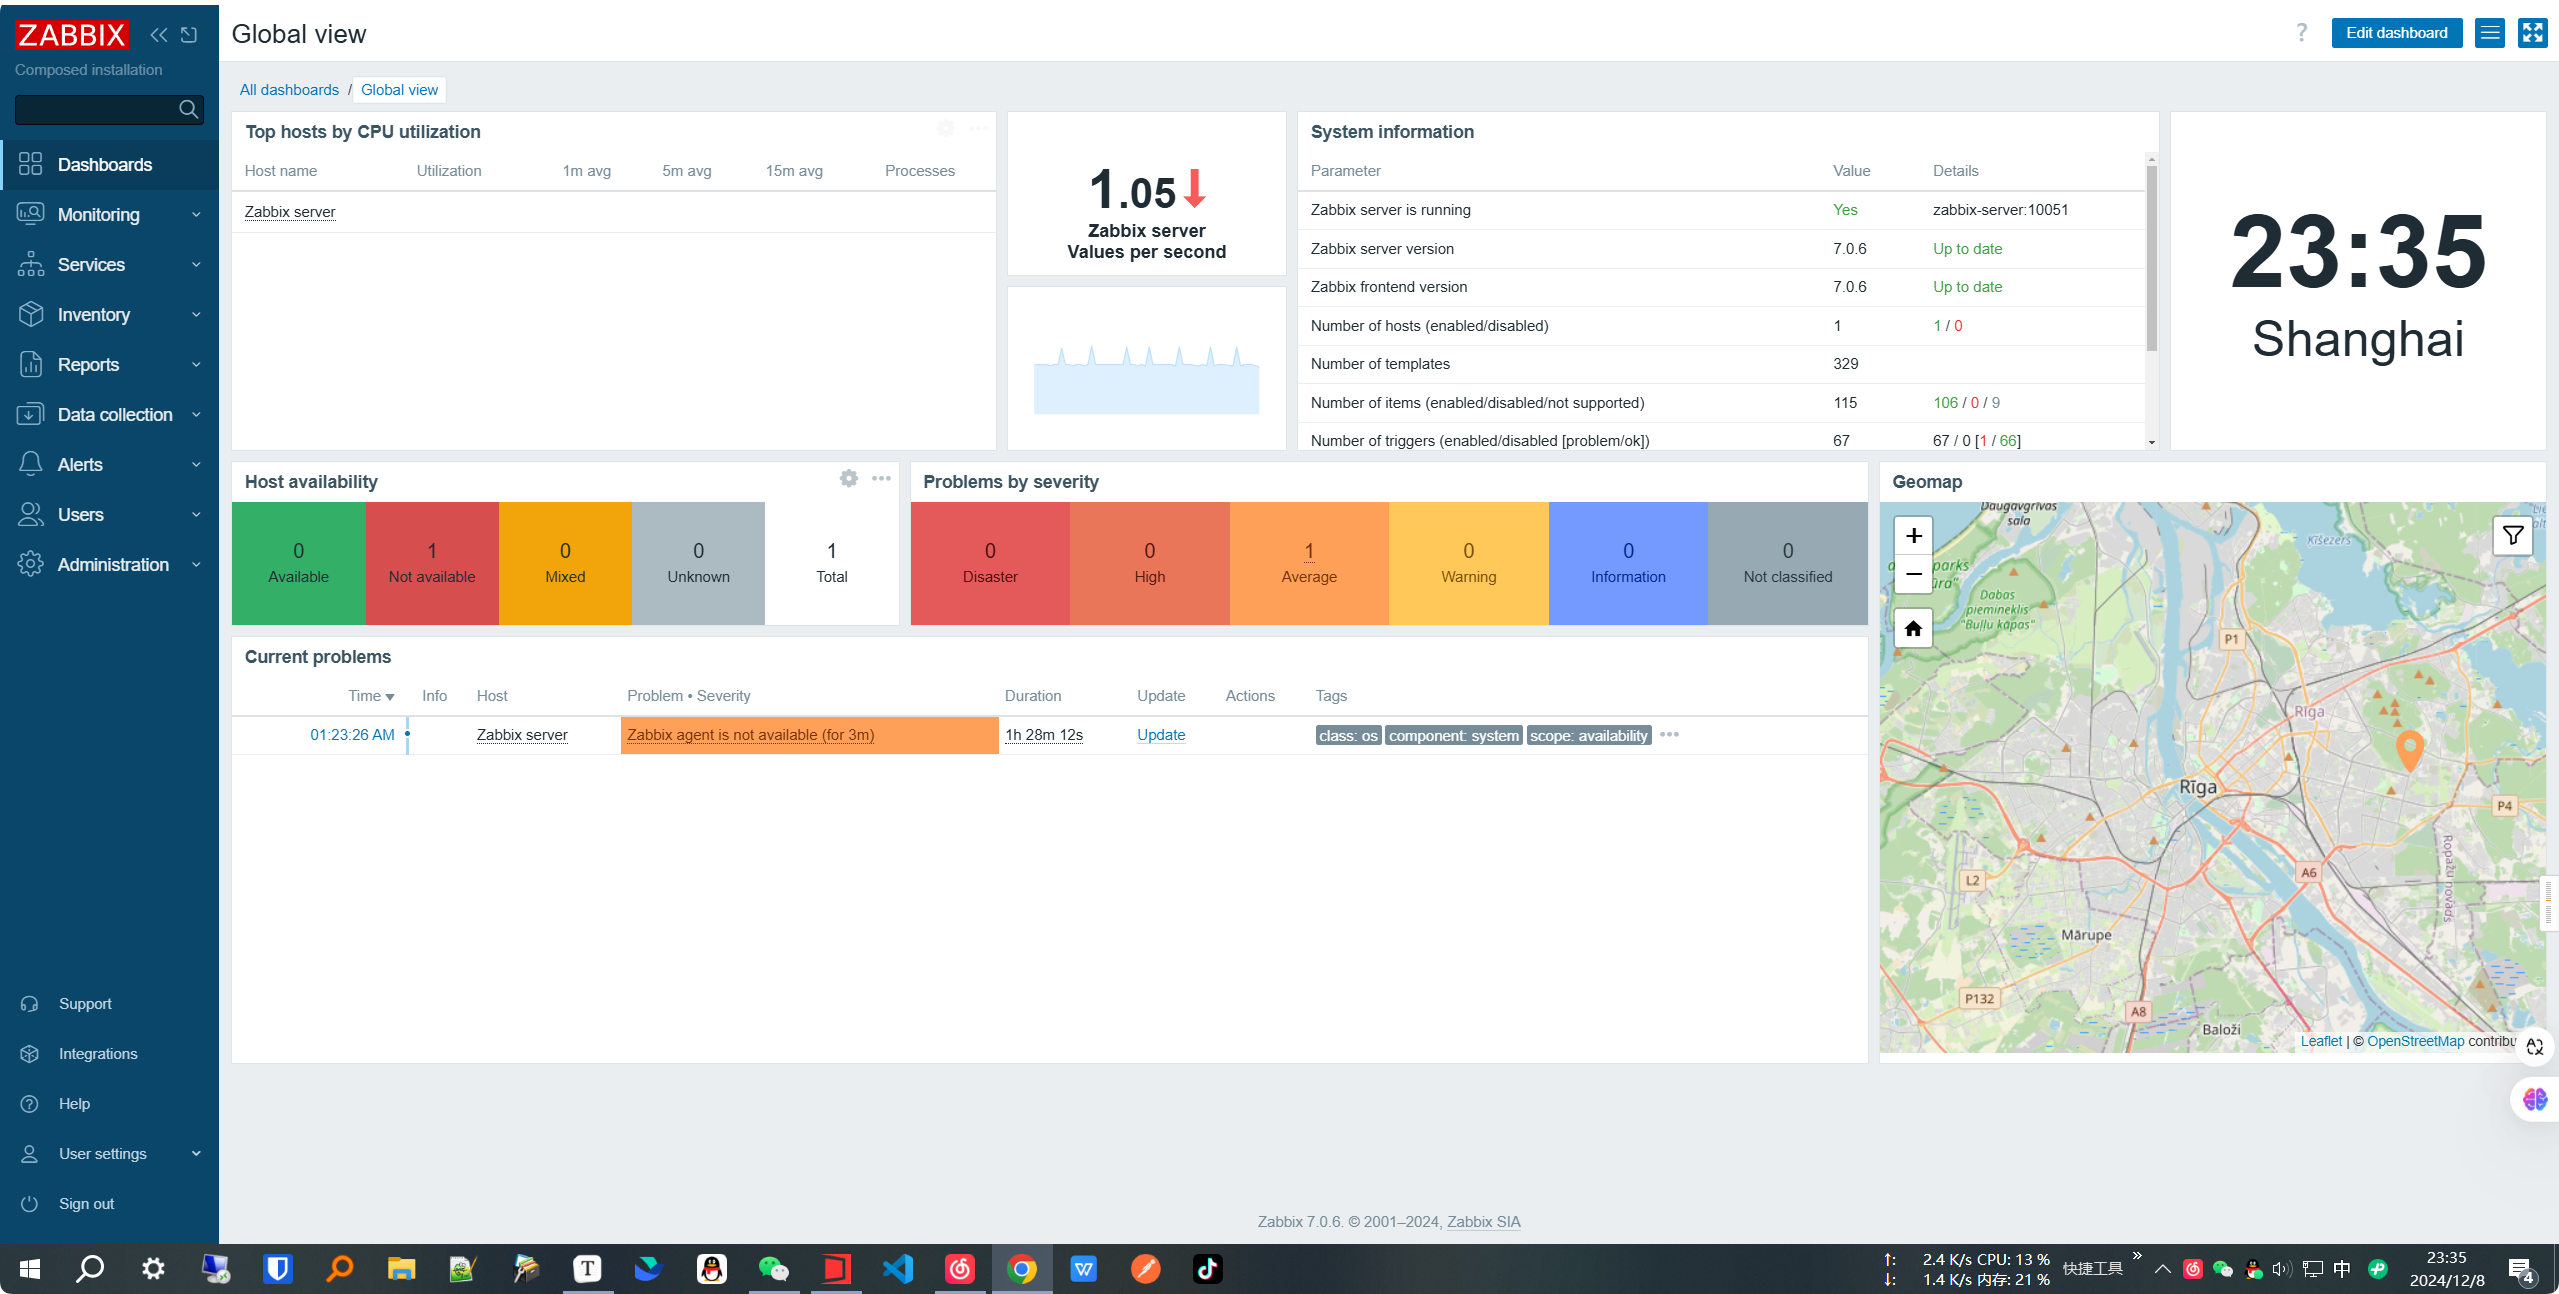Click the System information scrollbar down arrow
The image size is (2559, 1294).
pyautogui.click(x=2151, y=442)
